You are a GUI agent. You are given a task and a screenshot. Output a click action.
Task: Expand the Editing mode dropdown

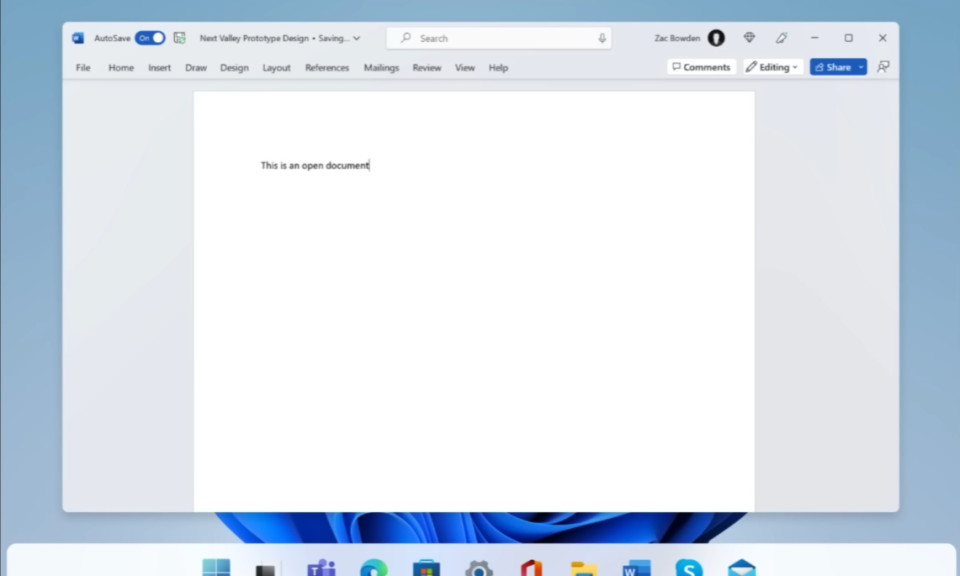pyautogui.click(x=772, y=67)
